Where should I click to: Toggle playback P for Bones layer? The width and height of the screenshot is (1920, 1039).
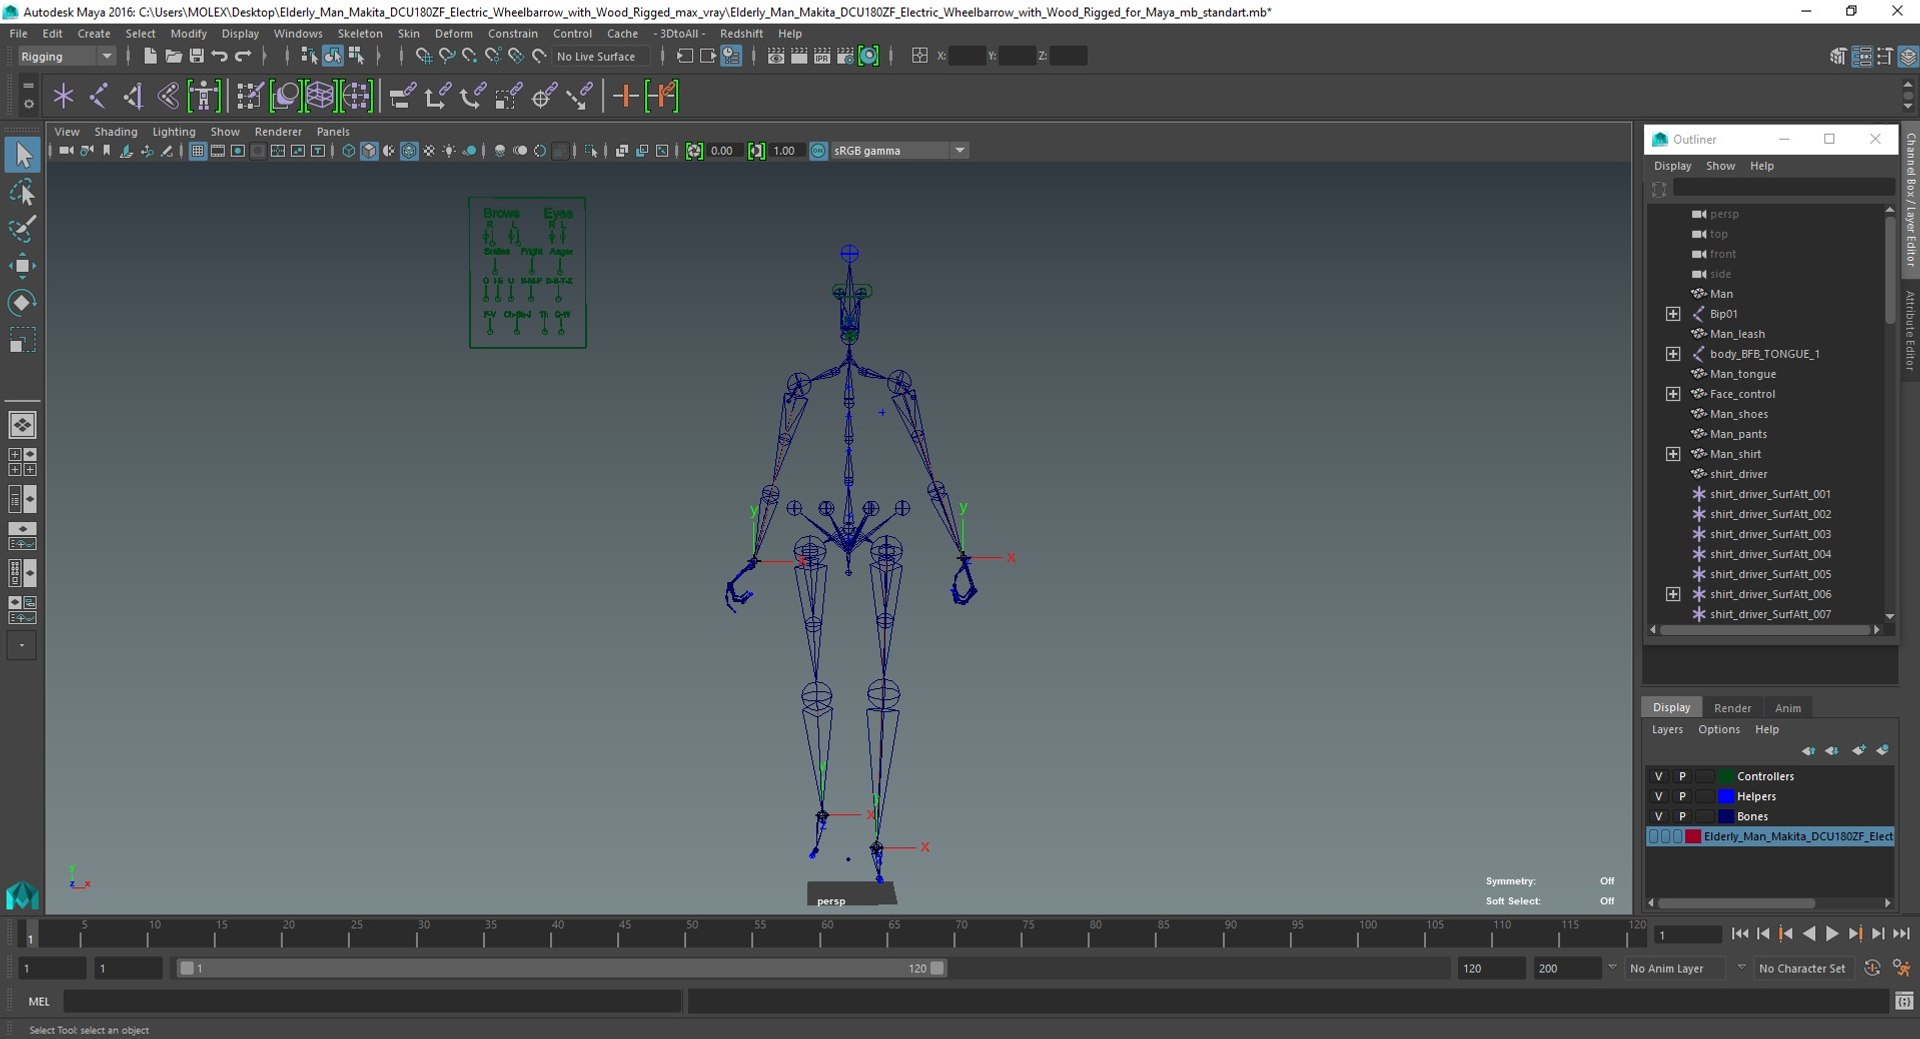pos(1682,816)
